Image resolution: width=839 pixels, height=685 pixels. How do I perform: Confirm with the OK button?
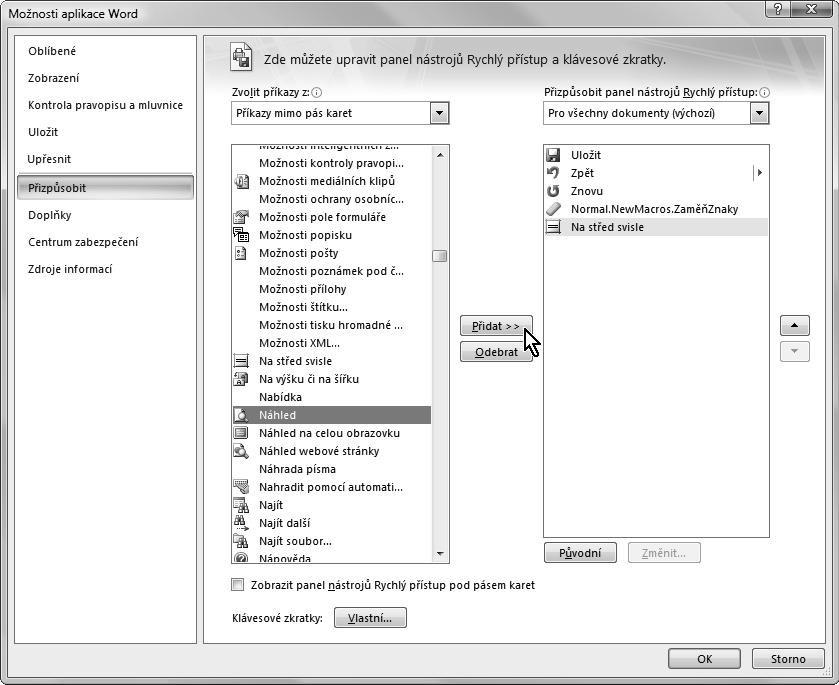click(704, 659)
